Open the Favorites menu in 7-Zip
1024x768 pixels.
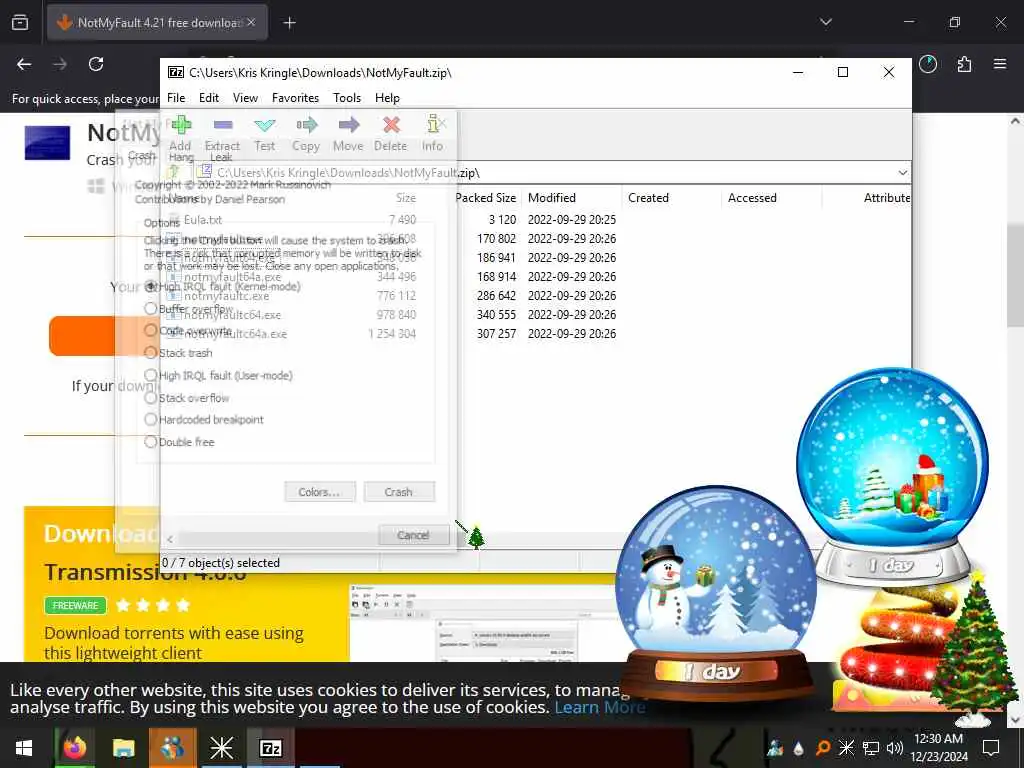[295, 98]
